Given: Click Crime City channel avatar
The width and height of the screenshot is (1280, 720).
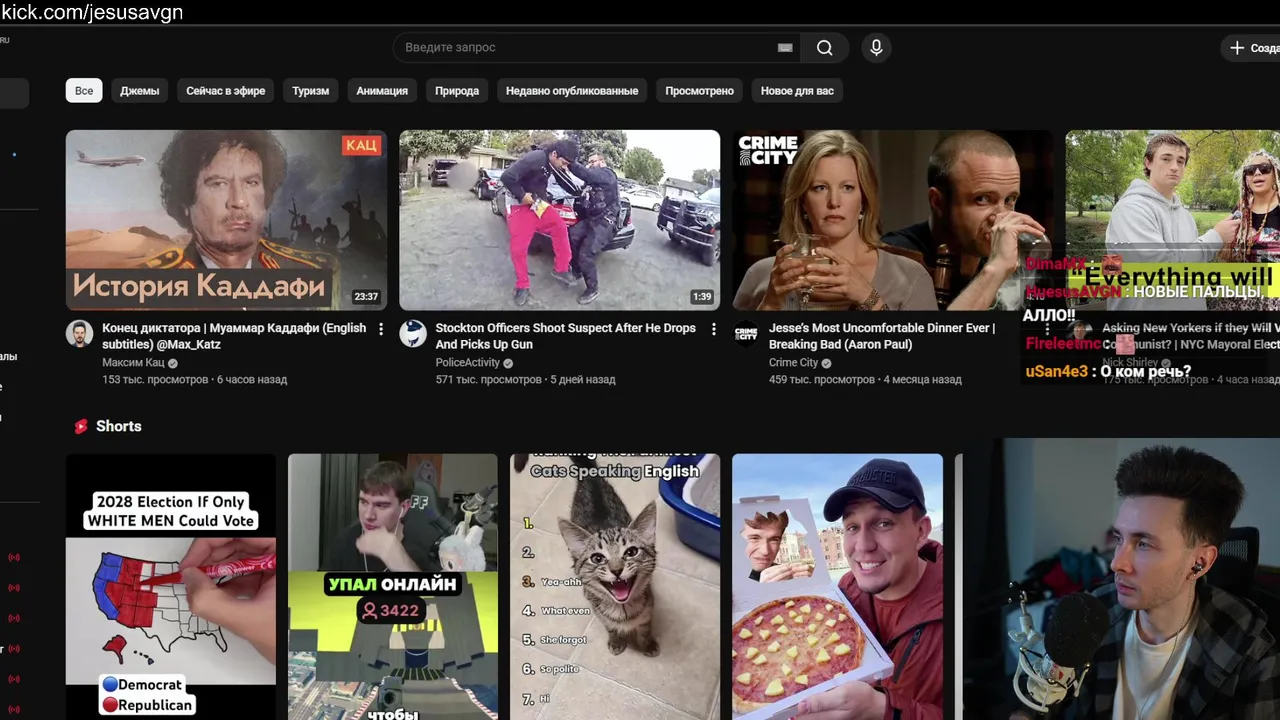Looking at the screenshot, I should click(x=746, y=334).
